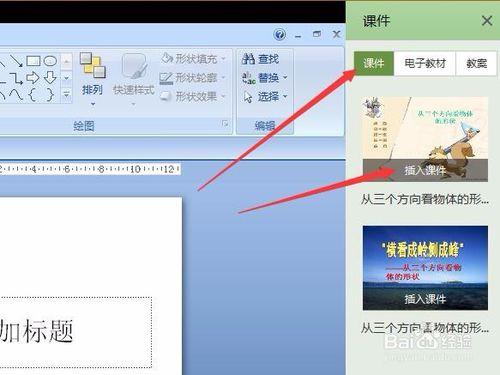
Task: Open the 排列 arrange menu
Action: click(92, 79)
